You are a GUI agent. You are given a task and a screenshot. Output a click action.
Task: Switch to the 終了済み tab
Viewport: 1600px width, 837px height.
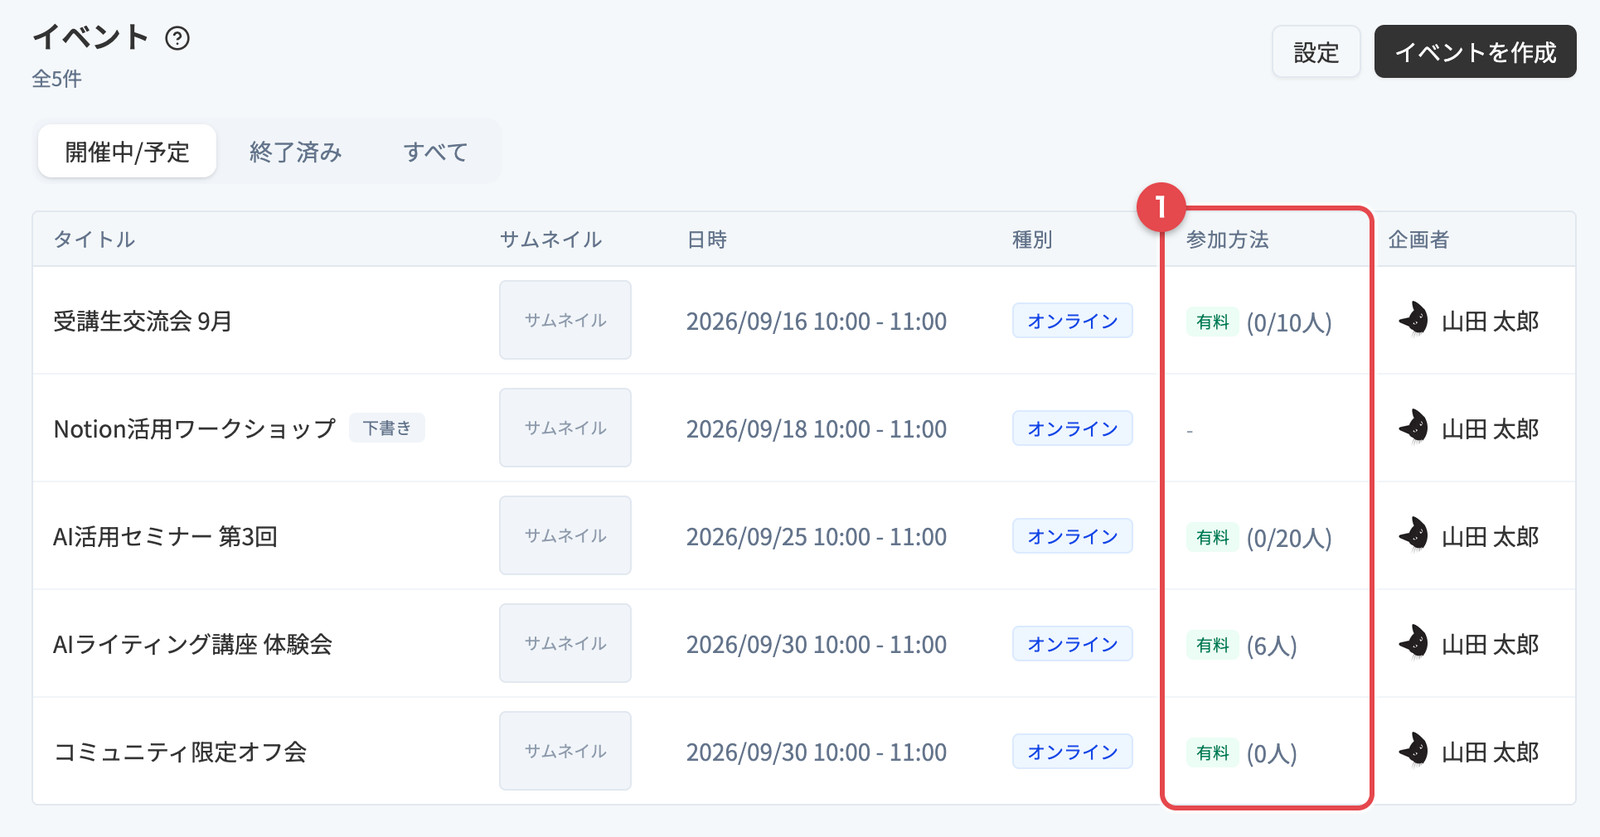point(296,152)
